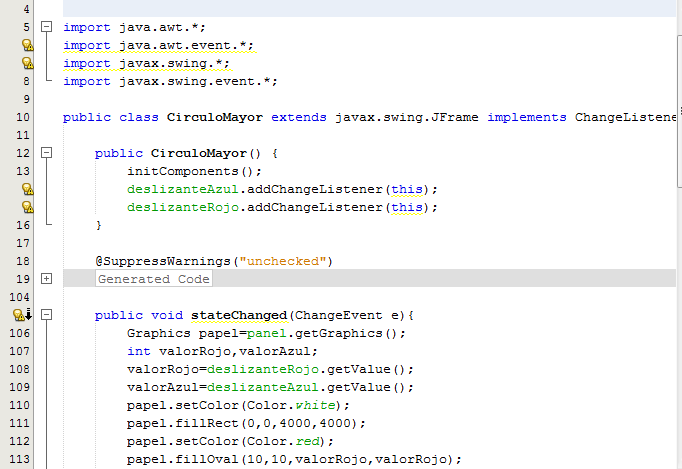Collapse the import block fold
The height and width of the screenshot is (469, 682).
point(47,27)
